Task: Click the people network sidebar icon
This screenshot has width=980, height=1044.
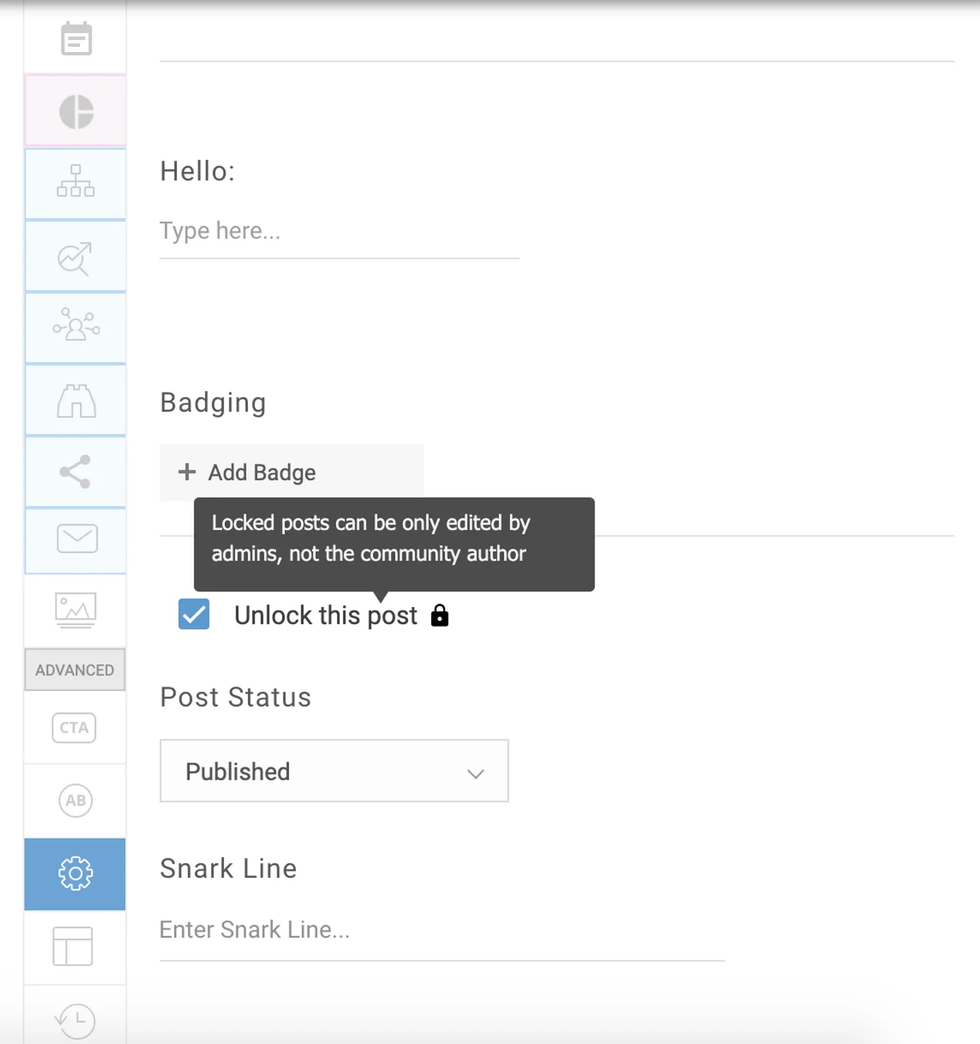Action: click(x=76, y=328)
